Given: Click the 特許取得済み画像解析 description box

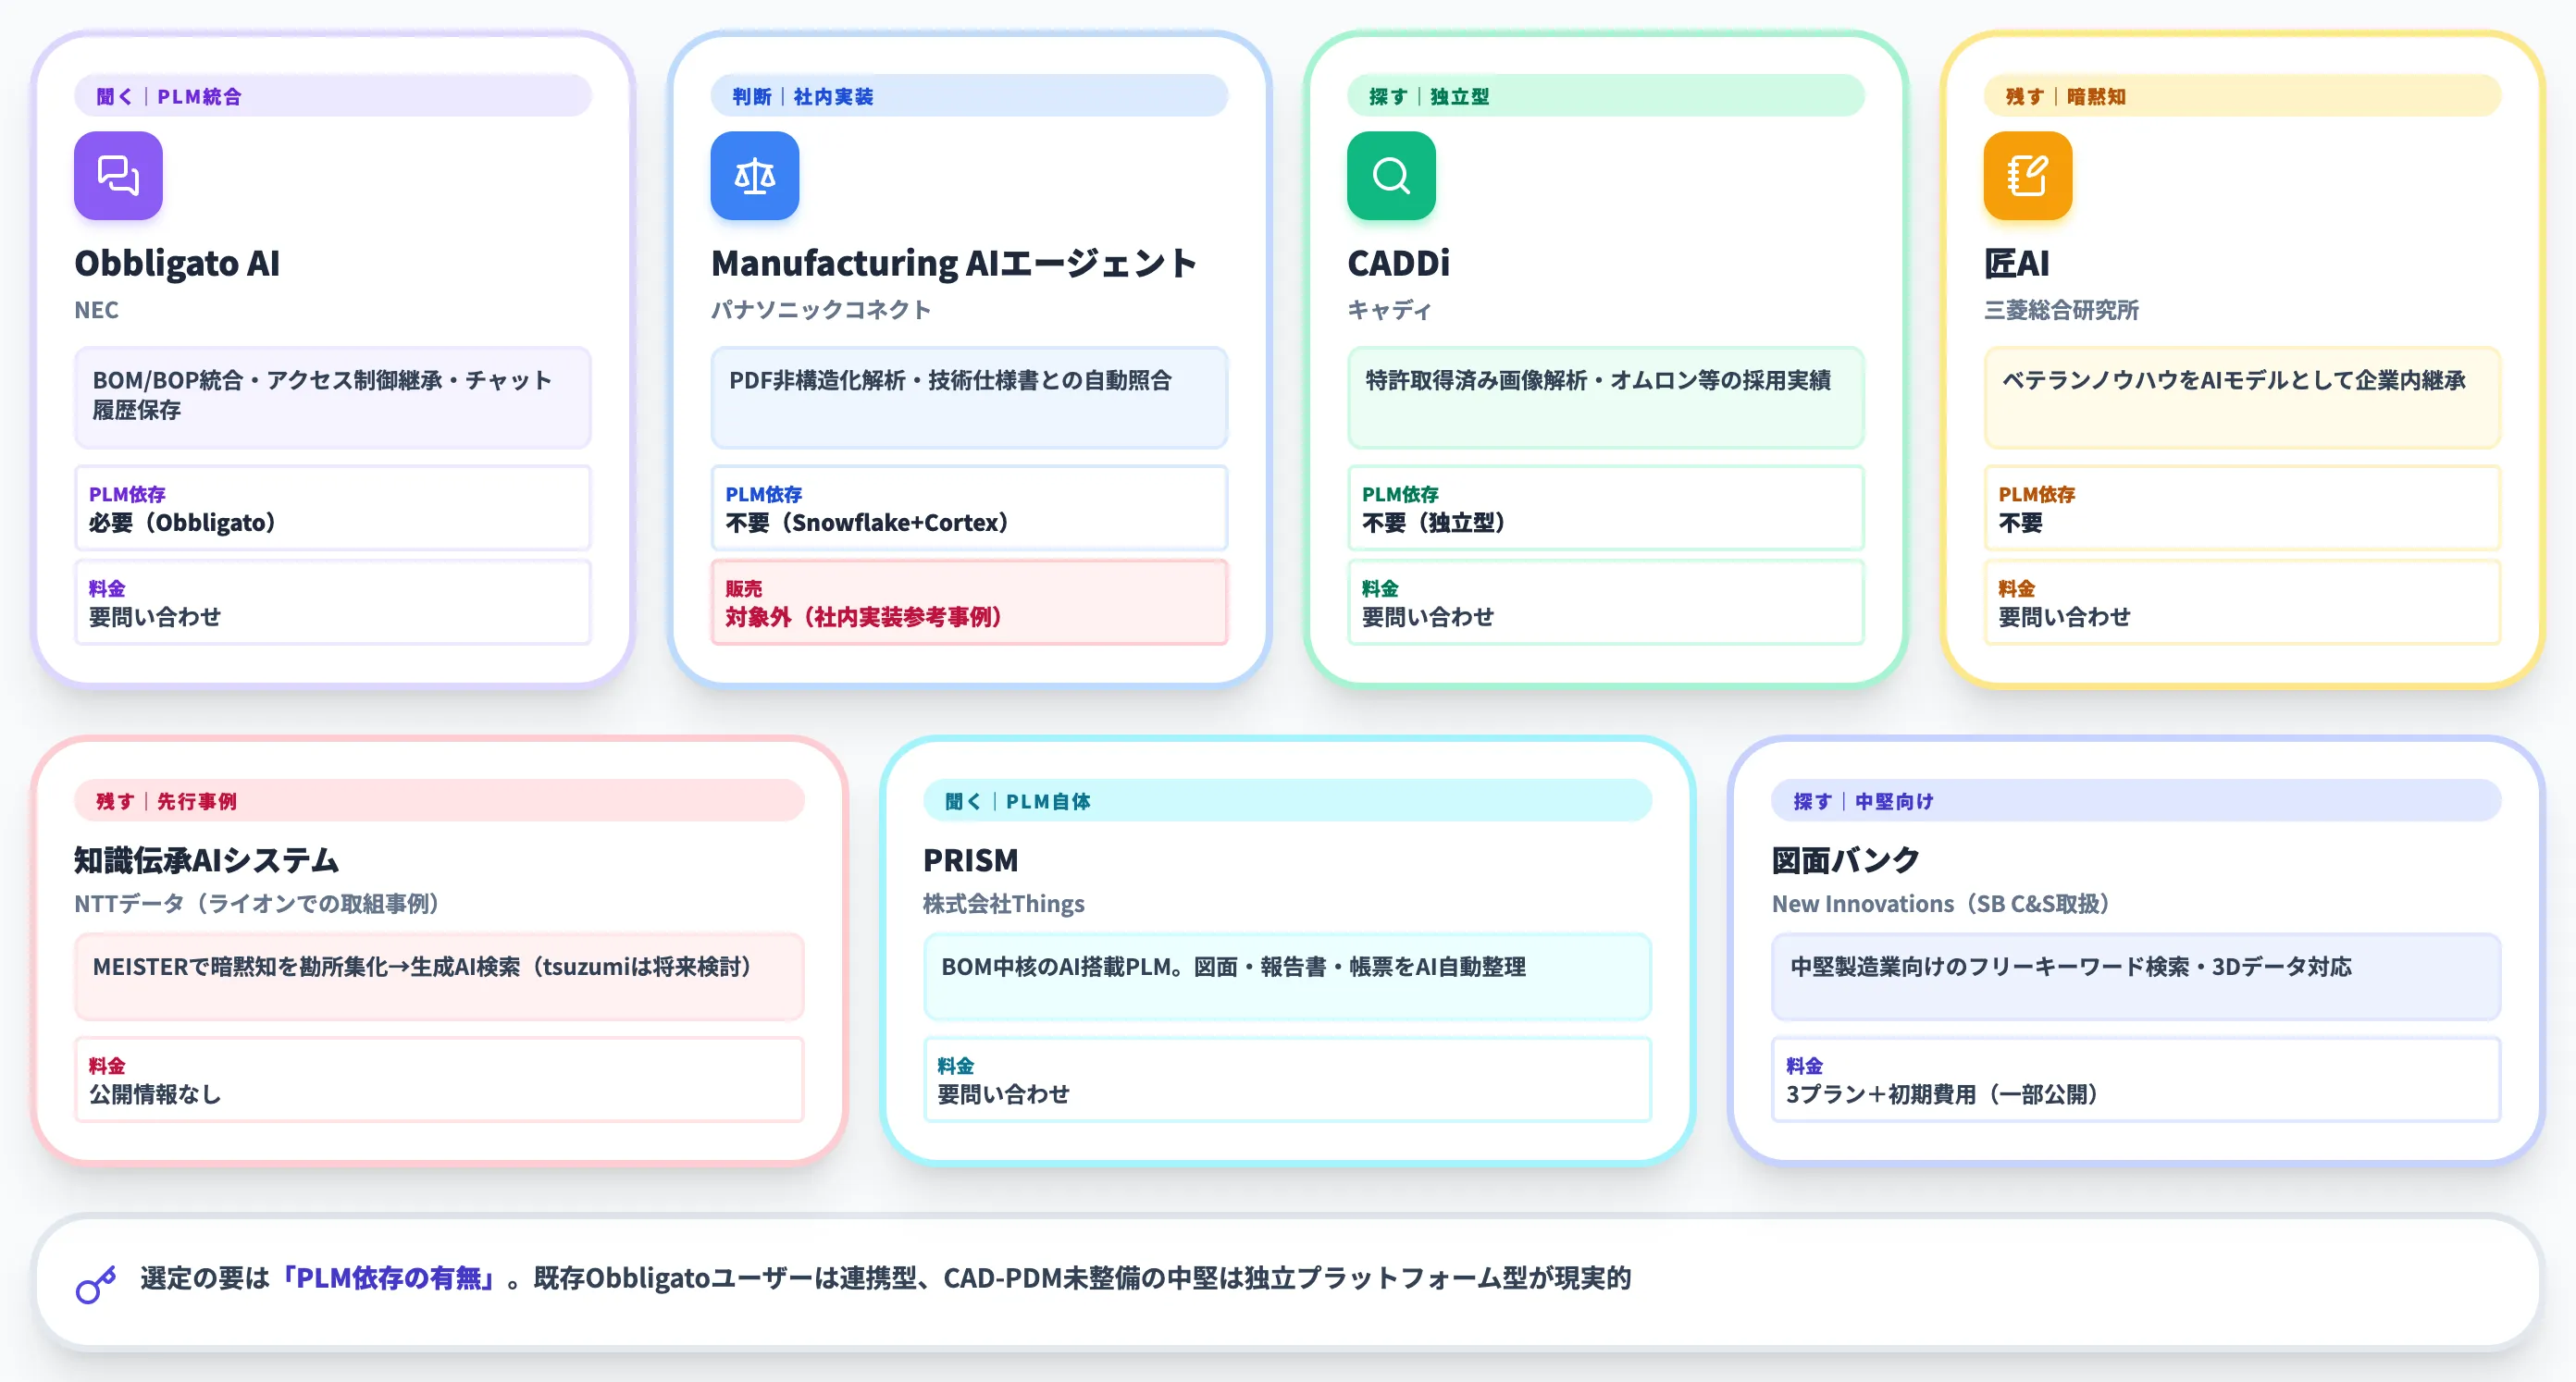Looking at the screenshot, I should point(1606,397).
